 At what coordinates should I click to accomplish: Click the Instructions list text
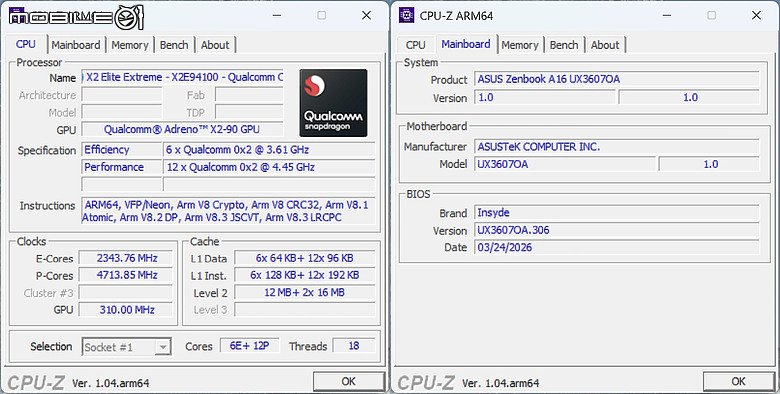(x=228, y=211)
